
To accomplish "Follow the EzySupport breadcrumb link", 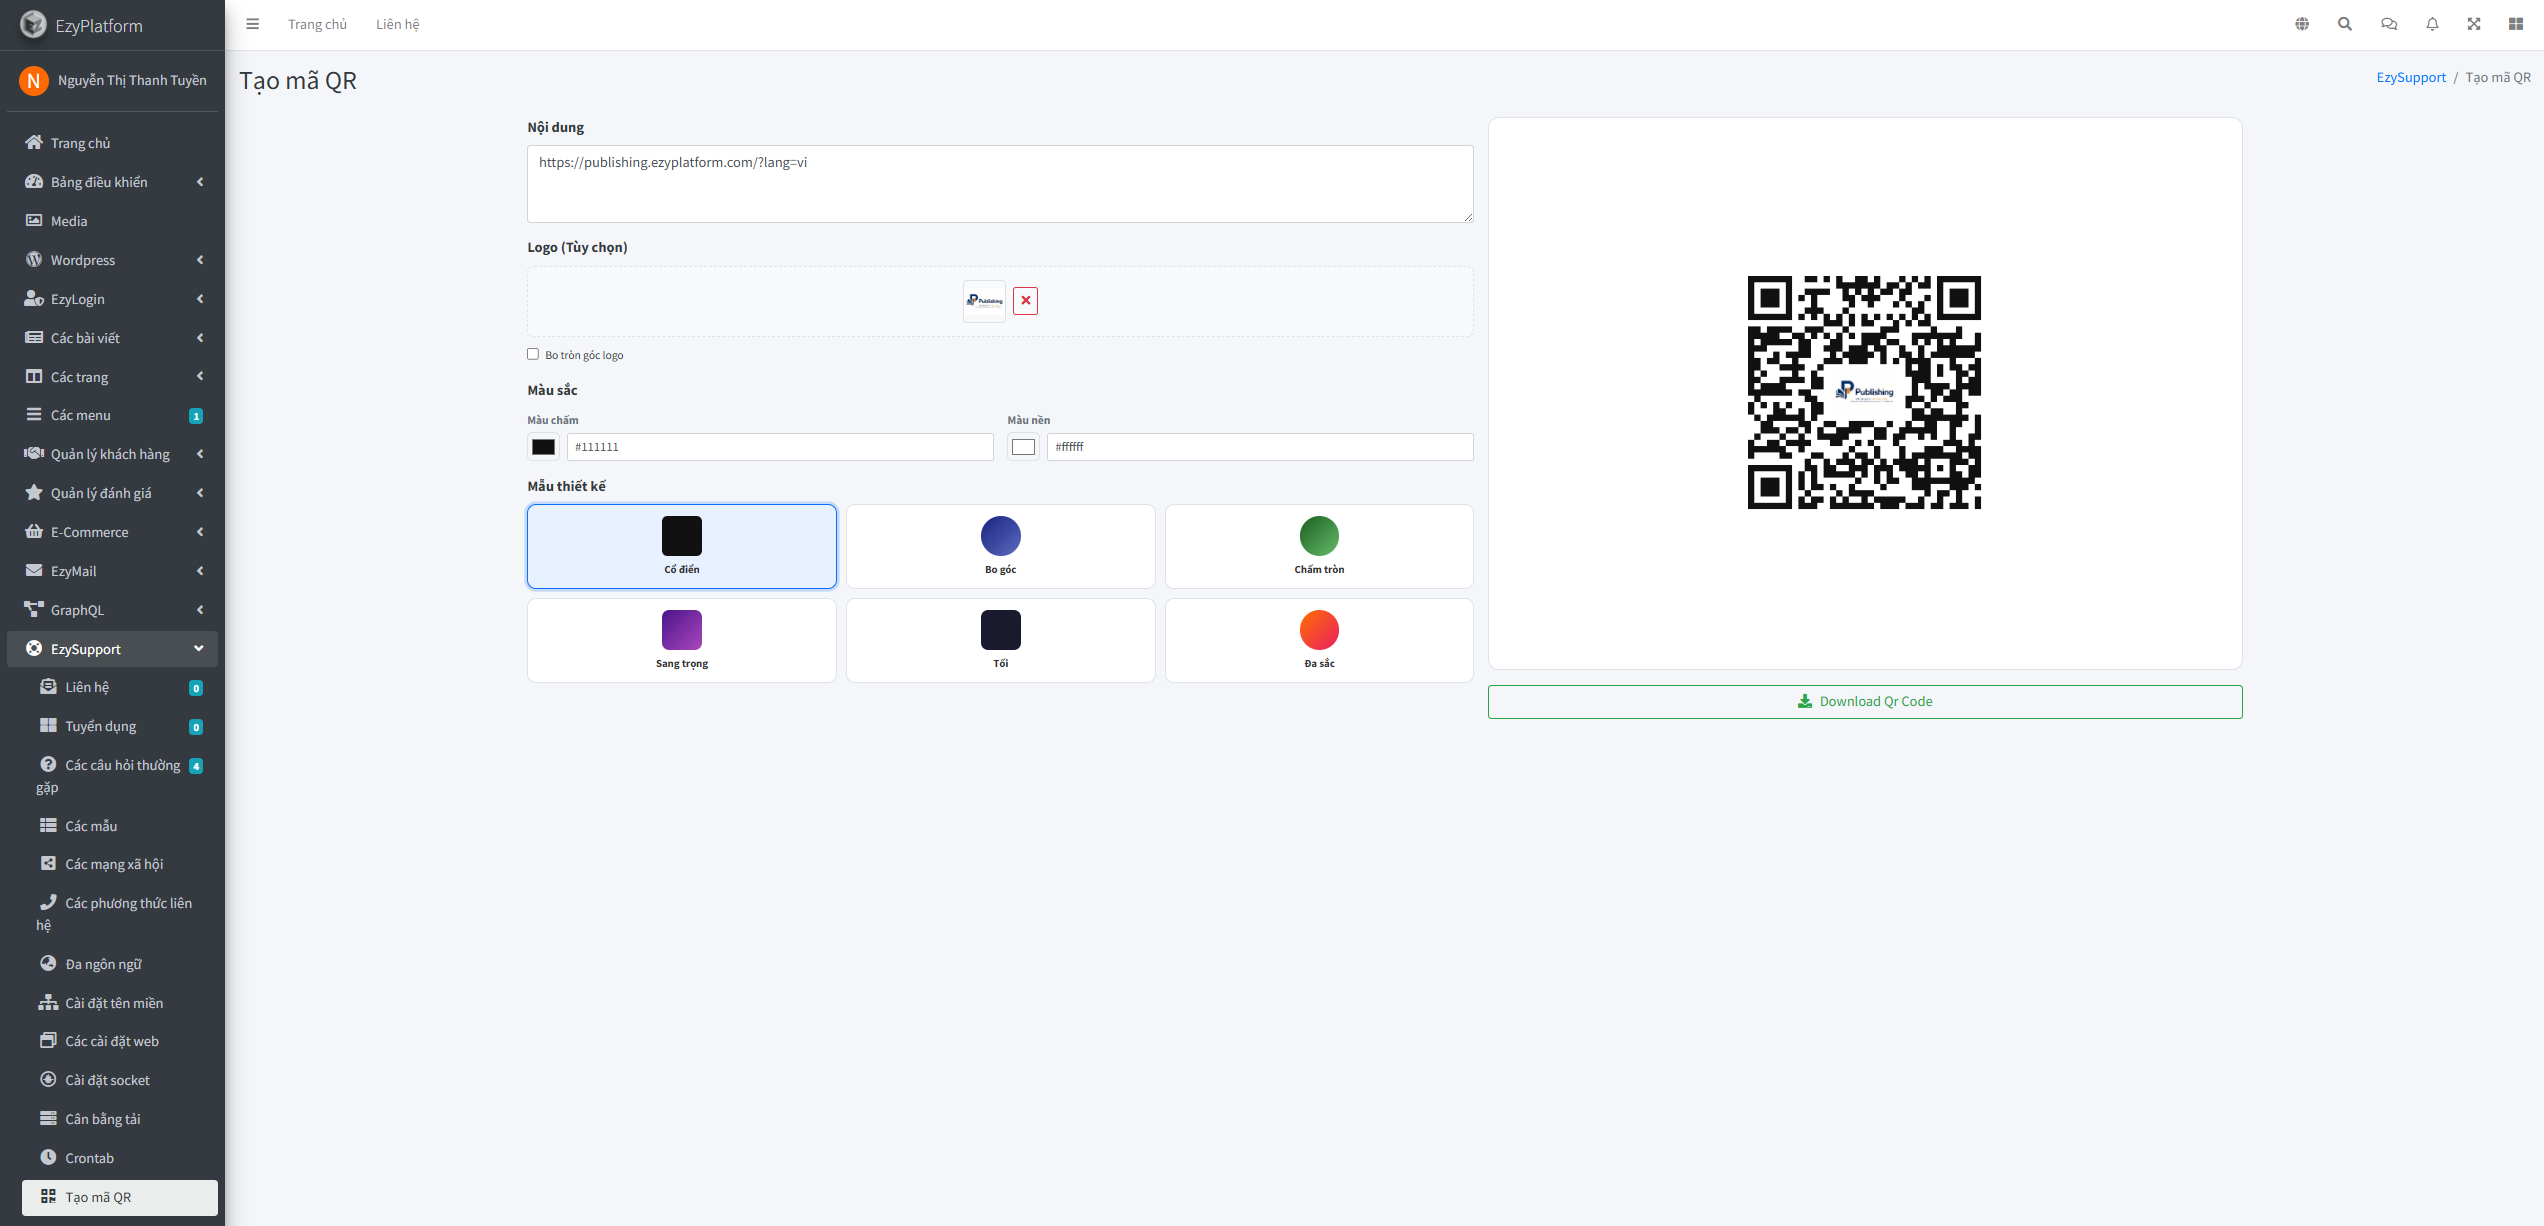I will (2411, 77).
